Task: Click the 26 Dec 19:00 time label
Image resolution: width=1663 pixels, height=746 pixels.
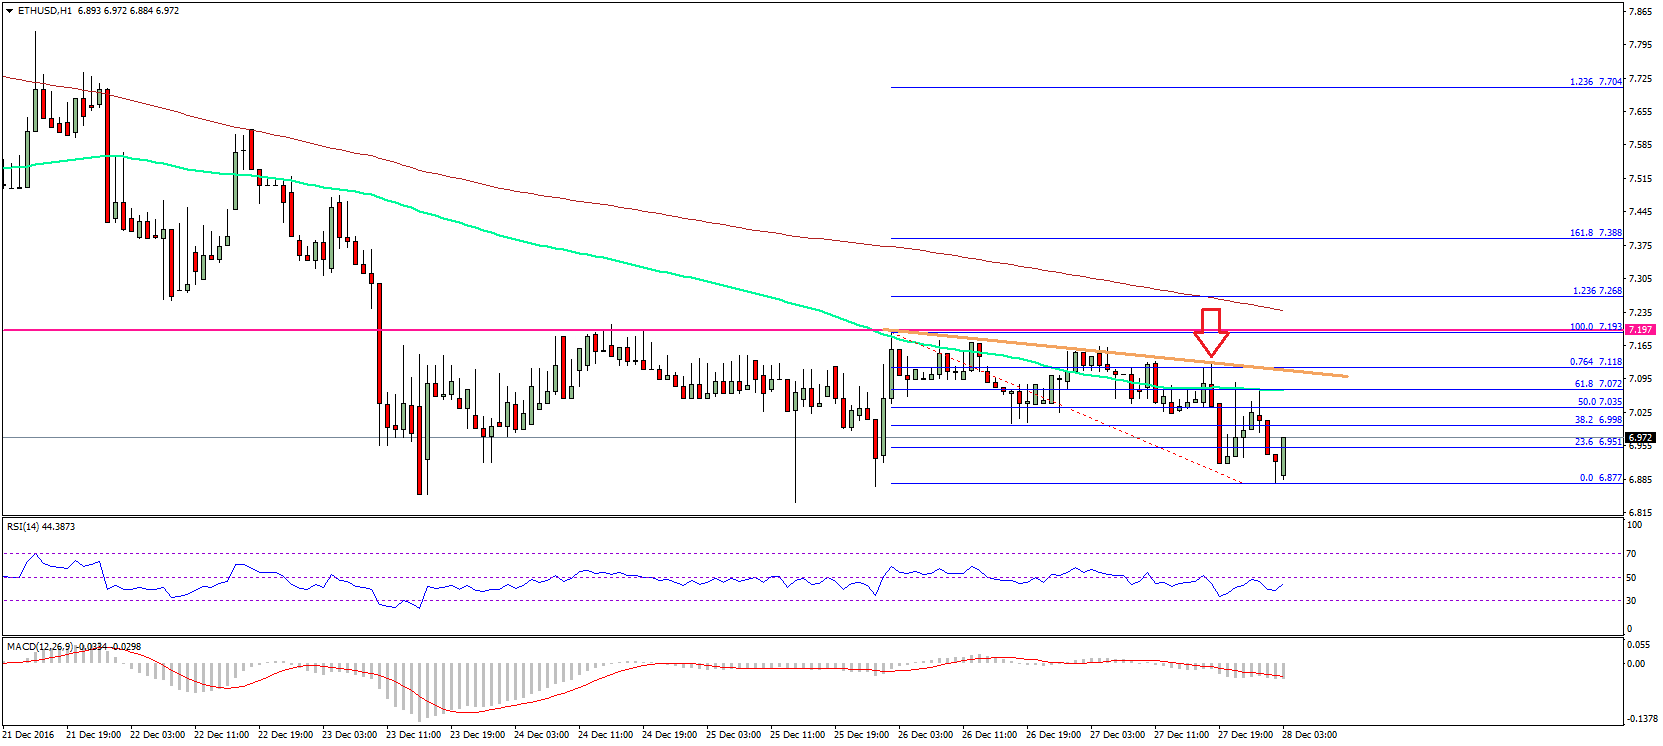Action: tap(1053, 735)
